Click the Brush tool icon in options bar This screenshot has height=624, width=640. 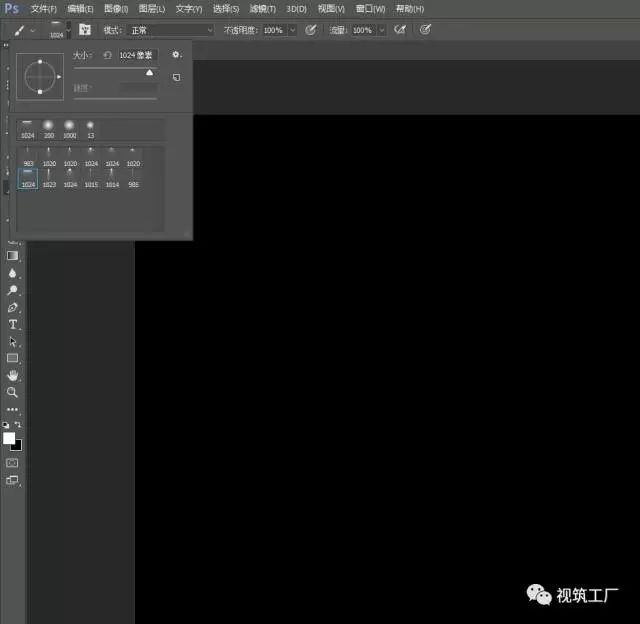pos(19,30)
